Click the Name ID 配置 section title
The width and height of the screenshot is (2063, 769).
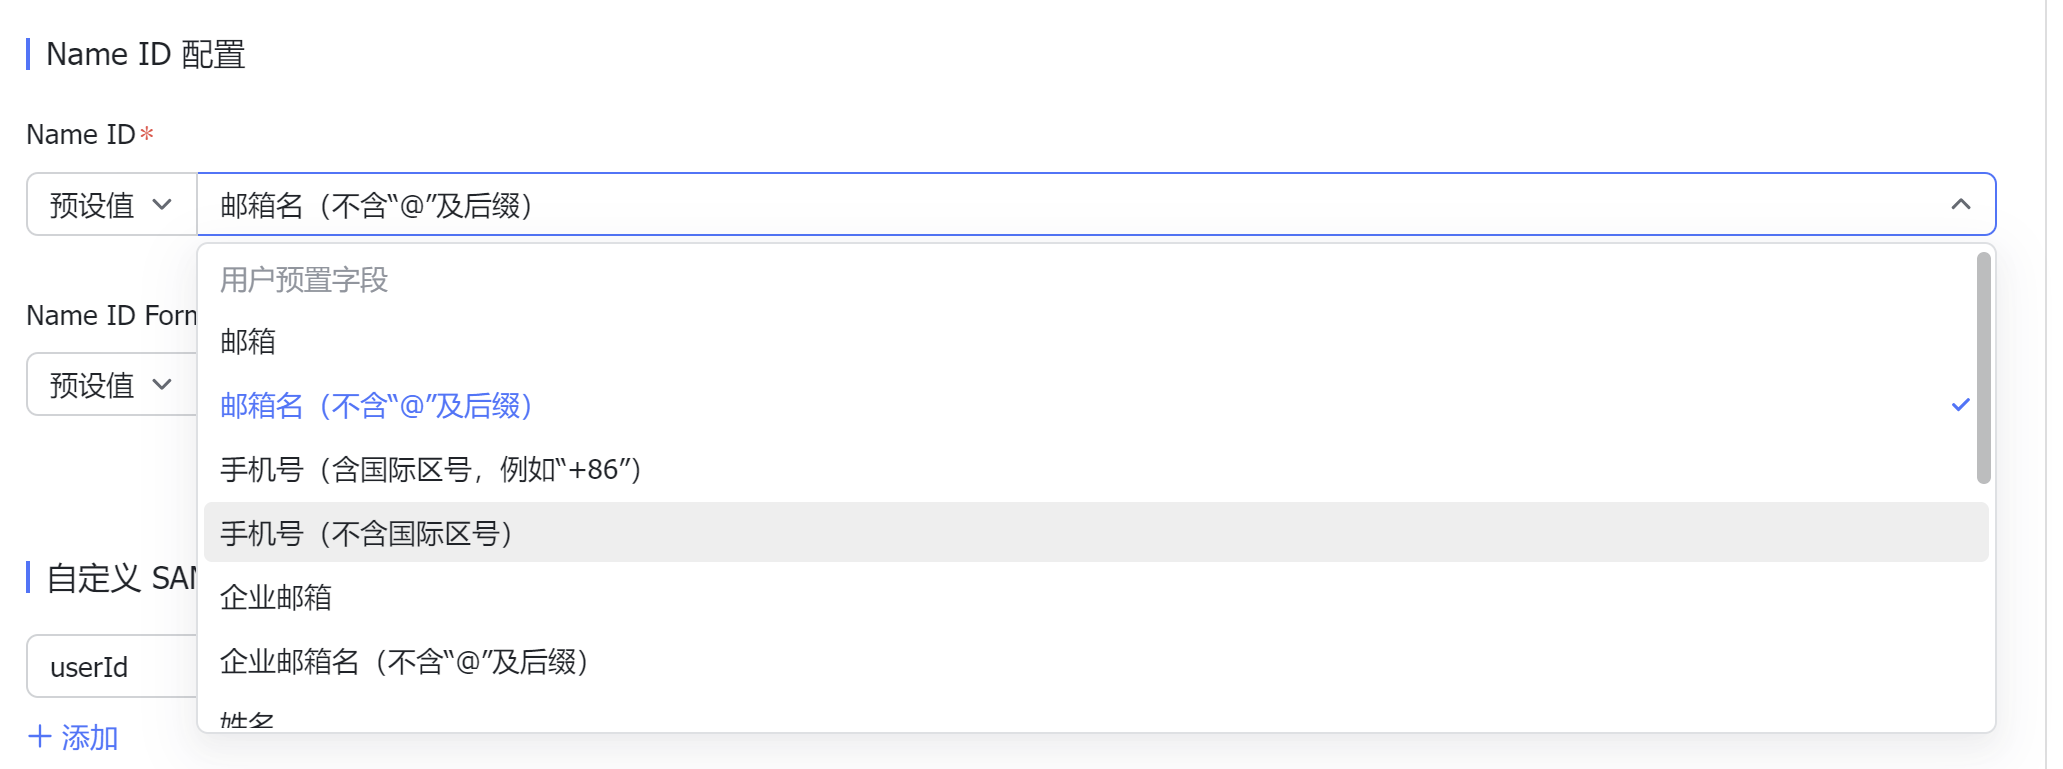click(146, 54)
